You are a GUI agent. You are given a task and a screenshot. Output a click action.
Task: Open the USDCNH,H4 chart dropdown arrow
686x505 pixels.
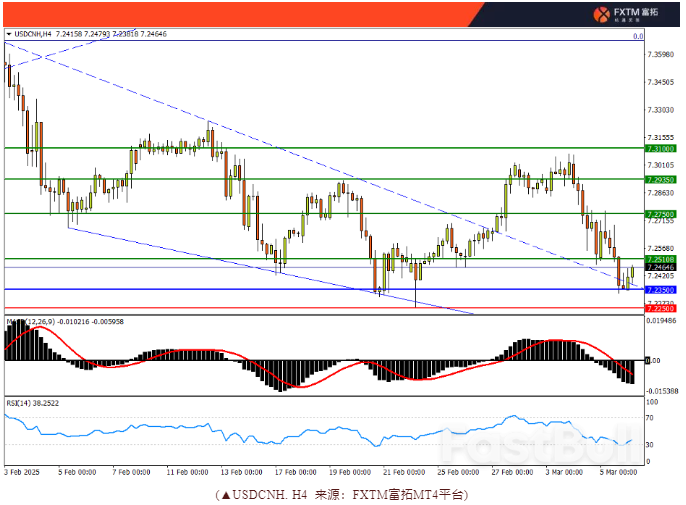click(9, 34)
